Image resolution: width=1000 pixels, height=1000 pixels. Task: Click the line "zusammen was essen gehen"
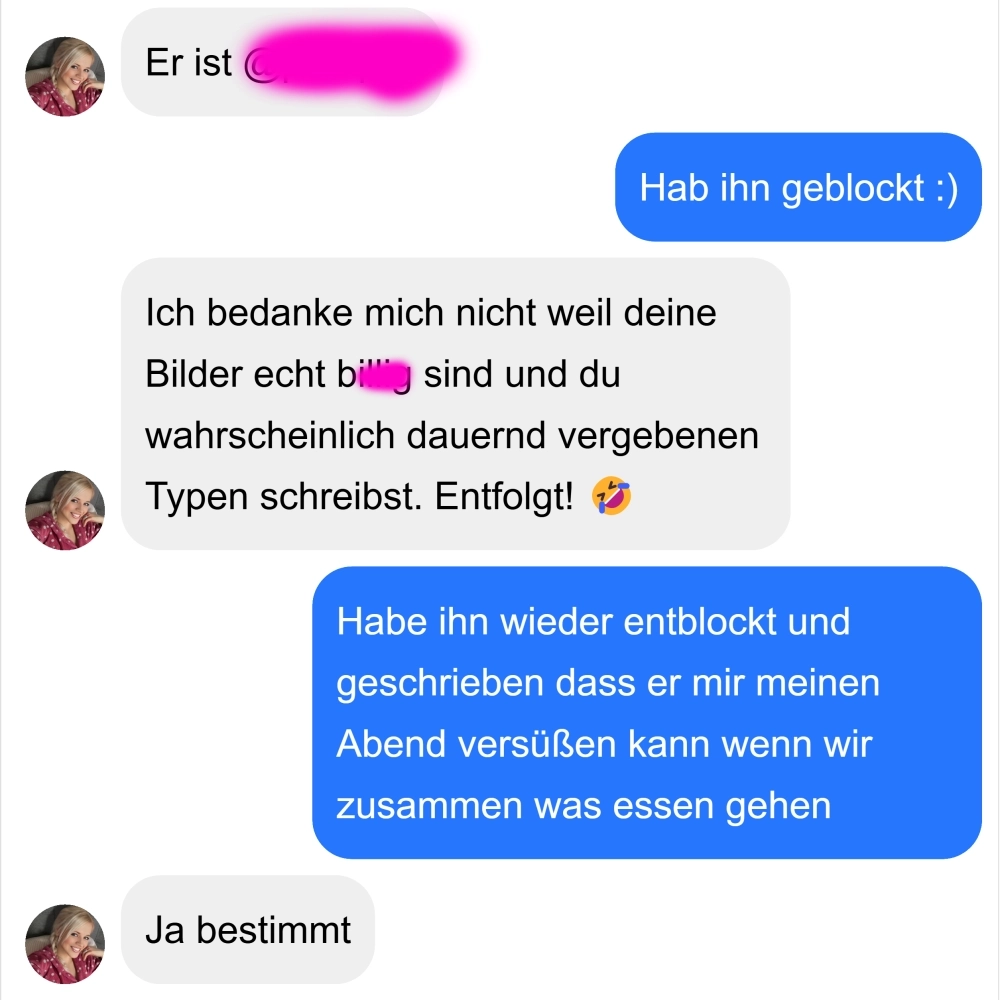click(x=584, y=806)
